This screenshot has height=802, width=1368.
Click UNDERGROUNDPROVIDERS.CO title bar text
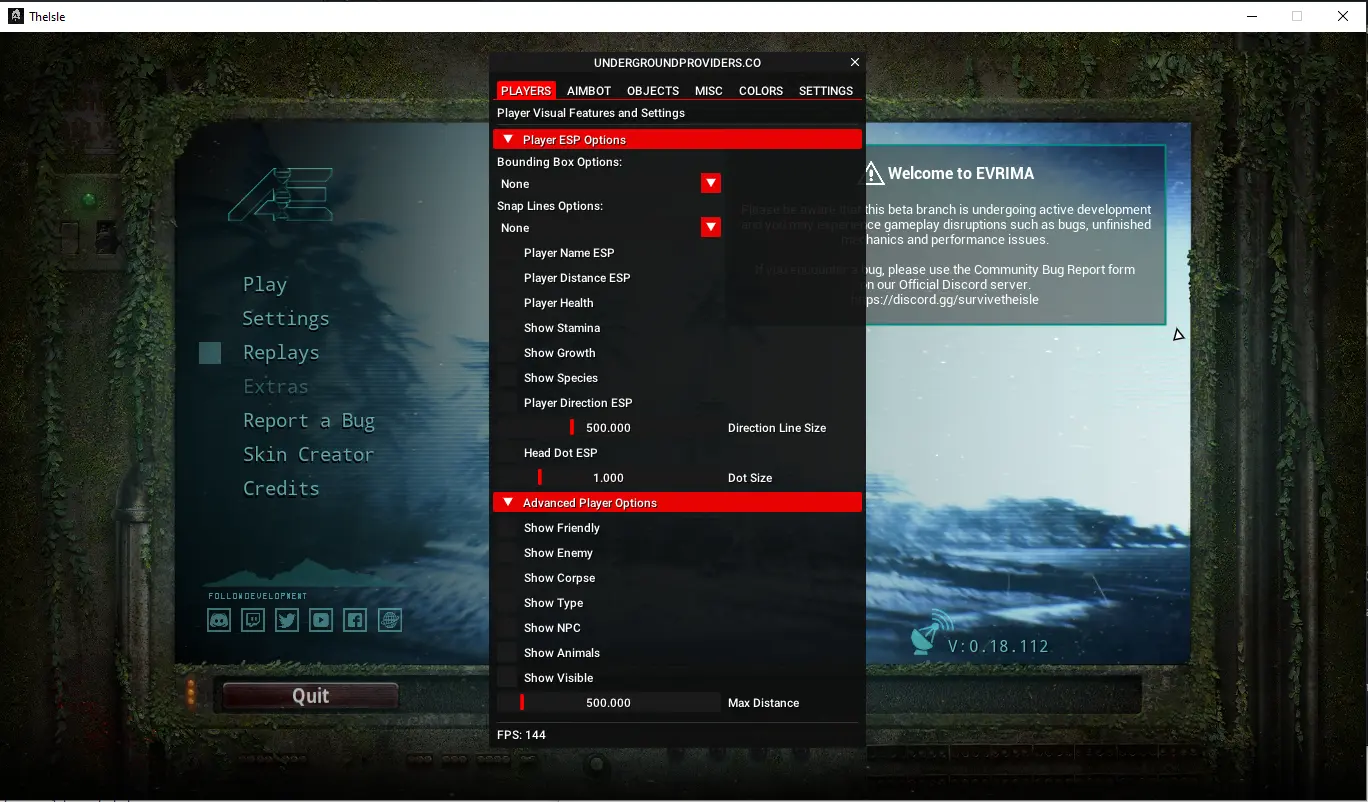coord(677,62)
